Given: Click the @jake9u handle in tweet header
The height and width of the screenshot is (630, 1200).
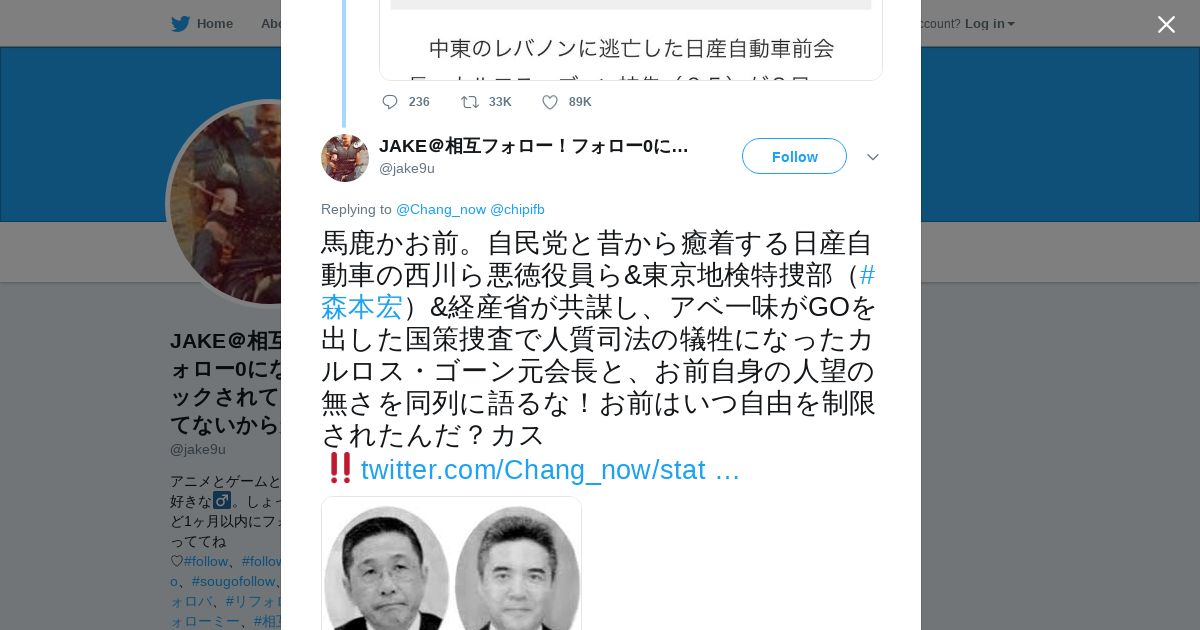Looking at the screenshot, I should 407,168.
